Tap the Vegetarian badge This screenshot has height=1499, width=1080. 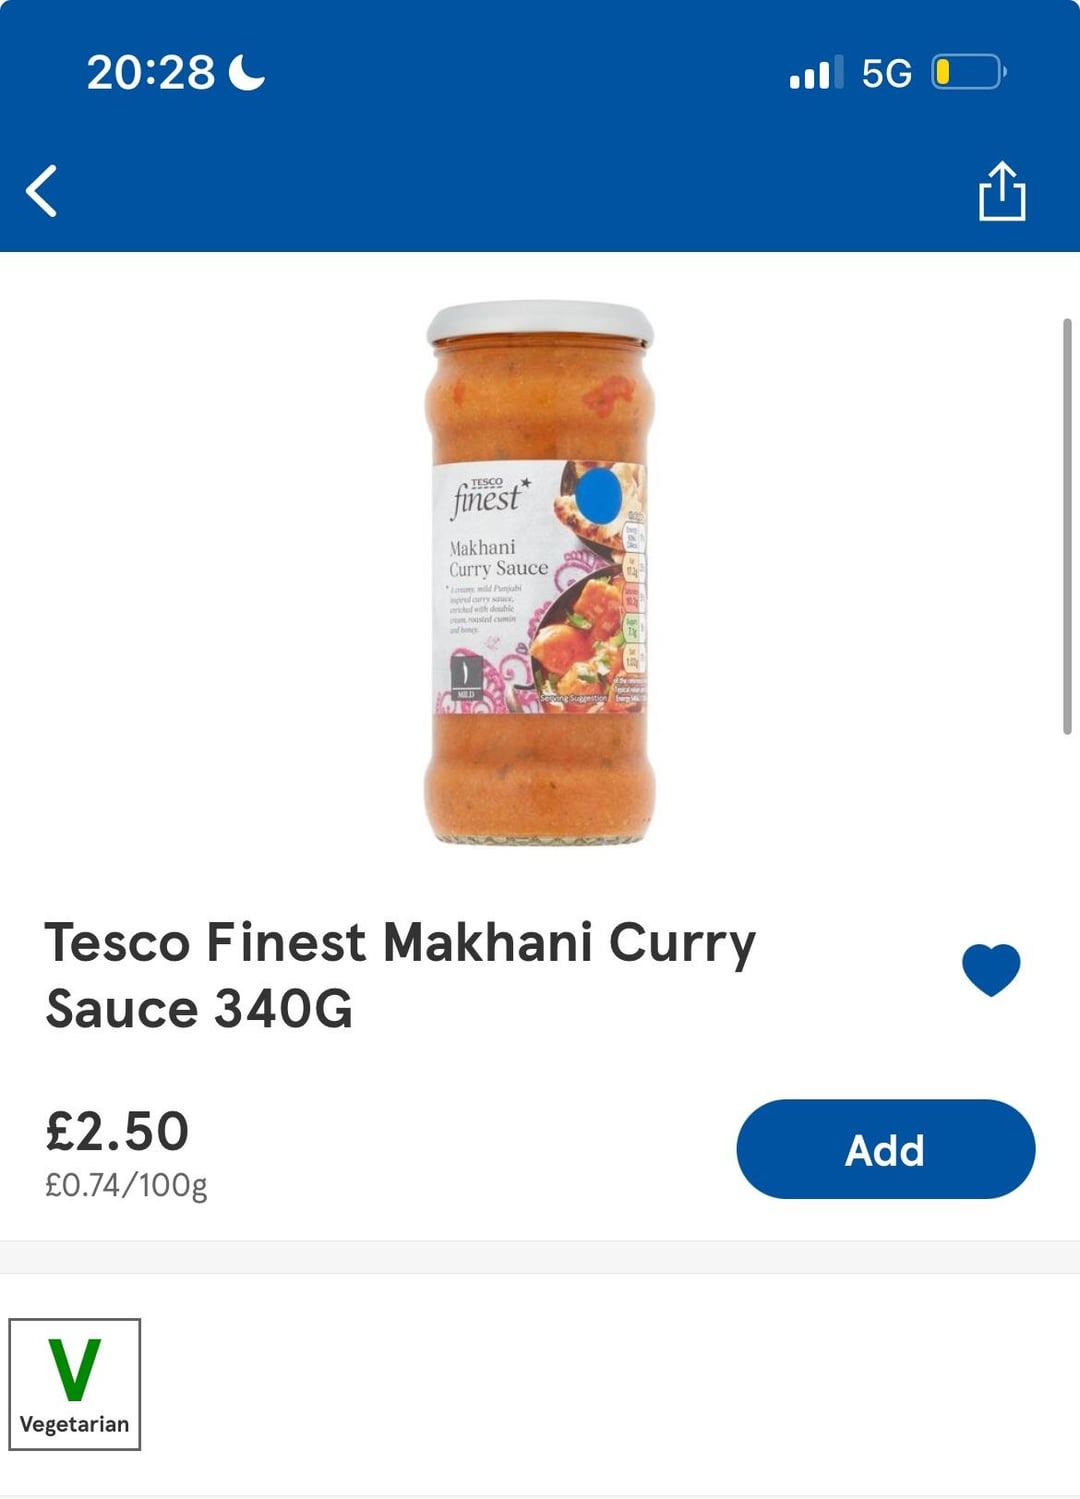[75, 1384]
